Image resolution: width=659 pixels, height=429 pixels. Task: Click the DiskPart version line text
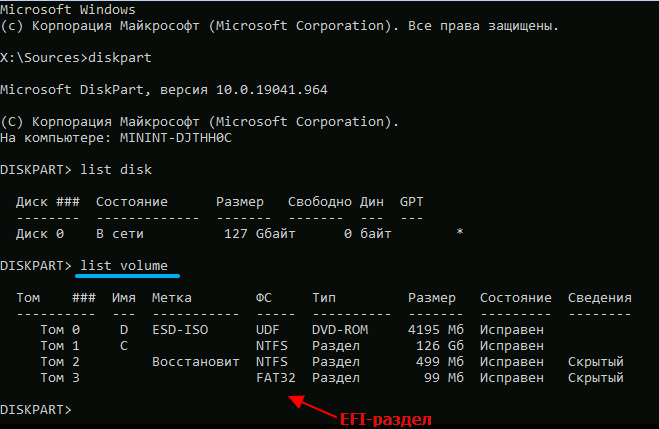164,89
